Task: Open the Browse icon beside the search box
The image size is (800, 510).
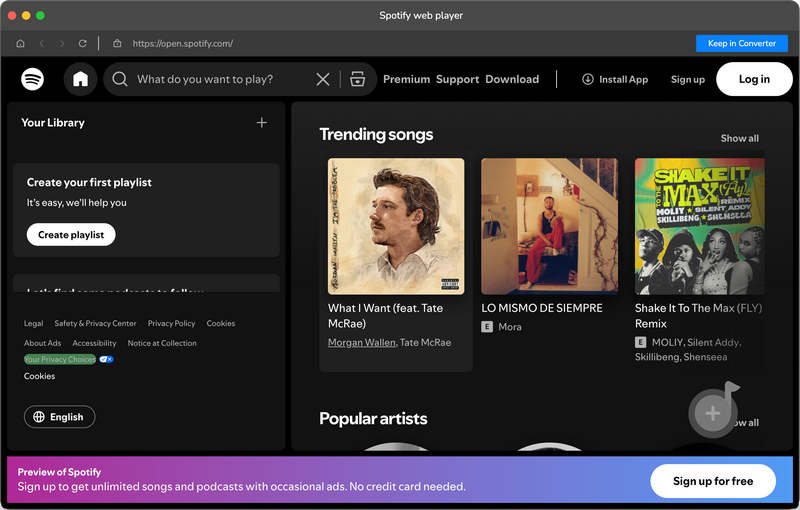Action: (357, 79)
